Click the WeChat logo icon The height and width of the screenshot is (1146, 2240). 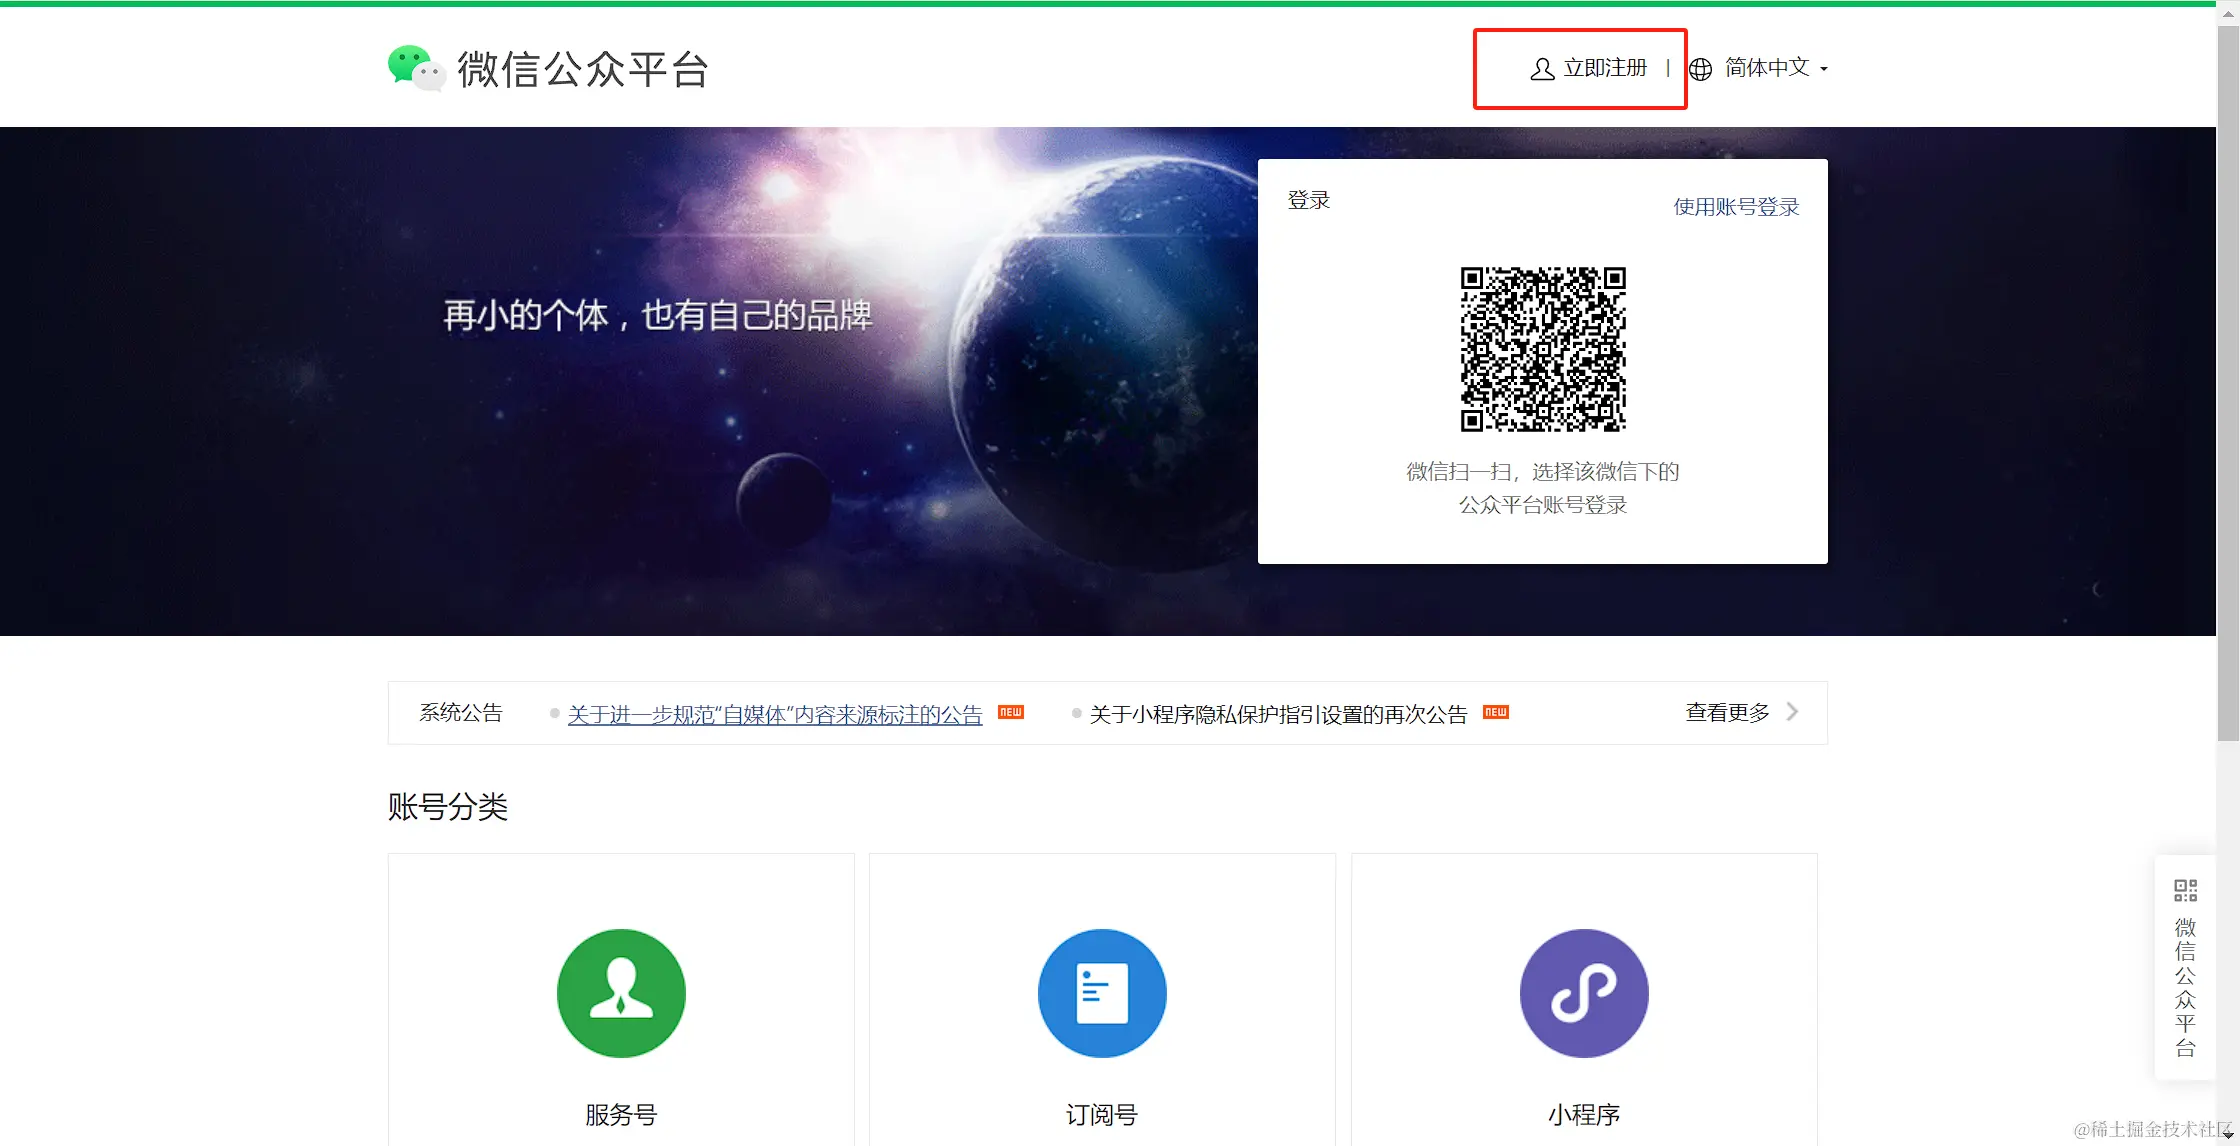[416, 68]
